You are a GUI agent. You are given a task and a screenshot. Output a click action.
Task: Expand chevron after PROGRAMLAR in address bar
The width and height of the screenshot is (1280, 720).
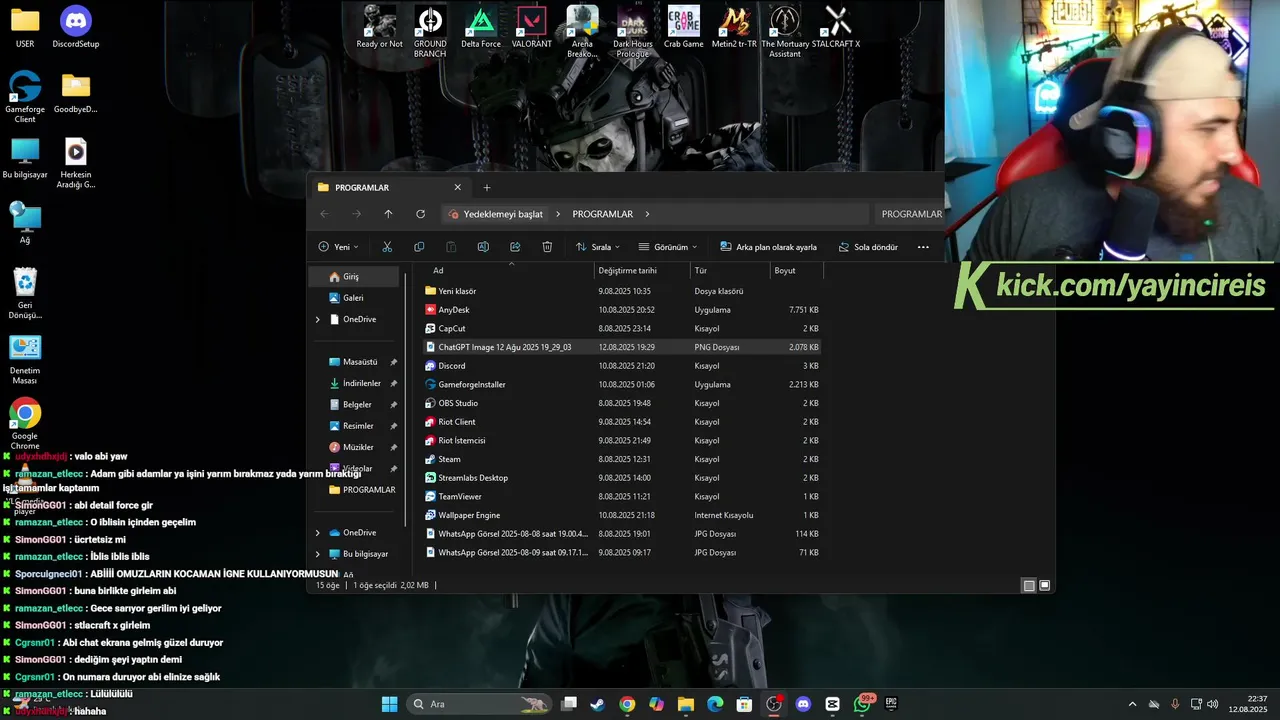click(x=648, y=214)
